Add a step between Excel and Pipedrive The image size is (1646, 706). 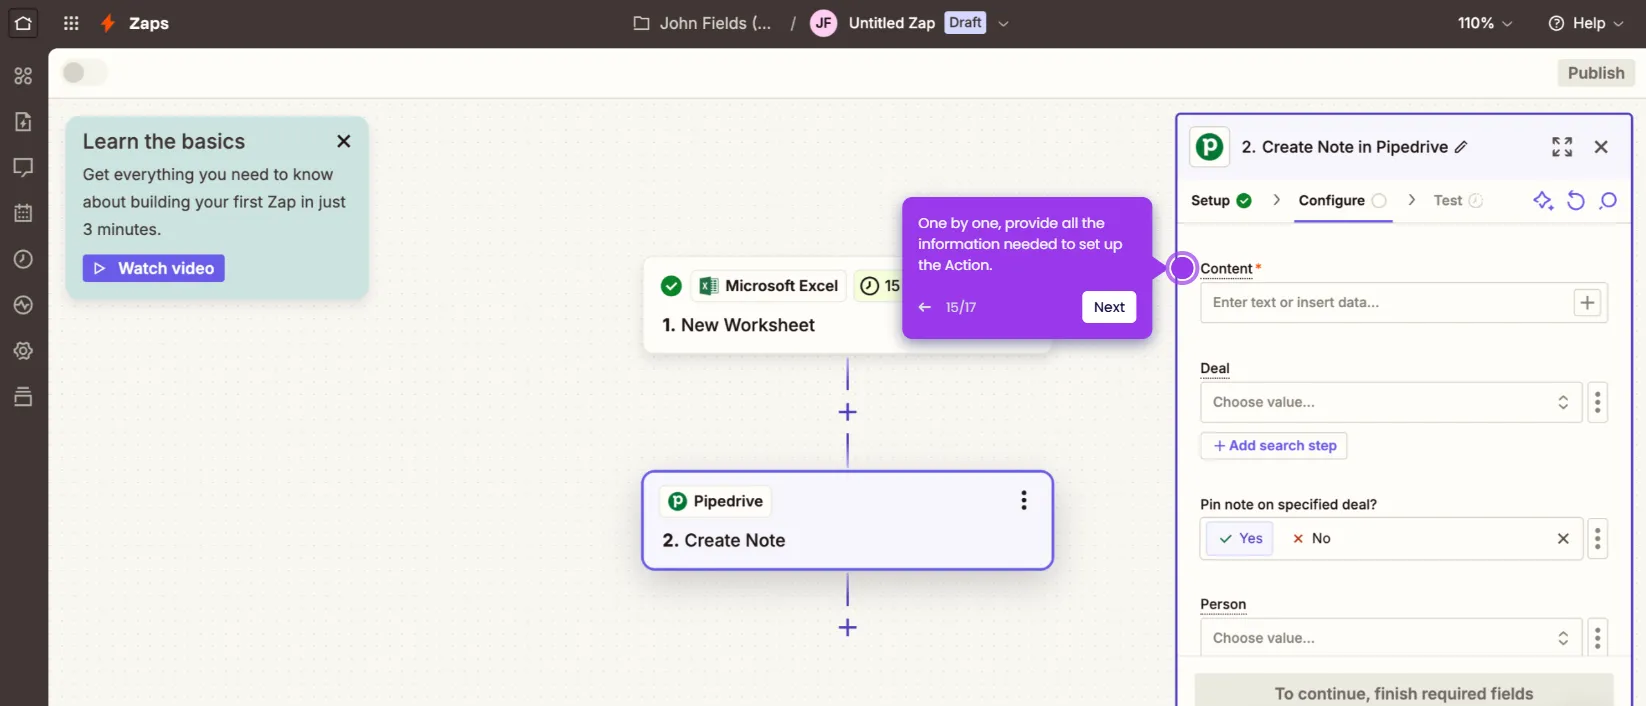click(847, 412)
